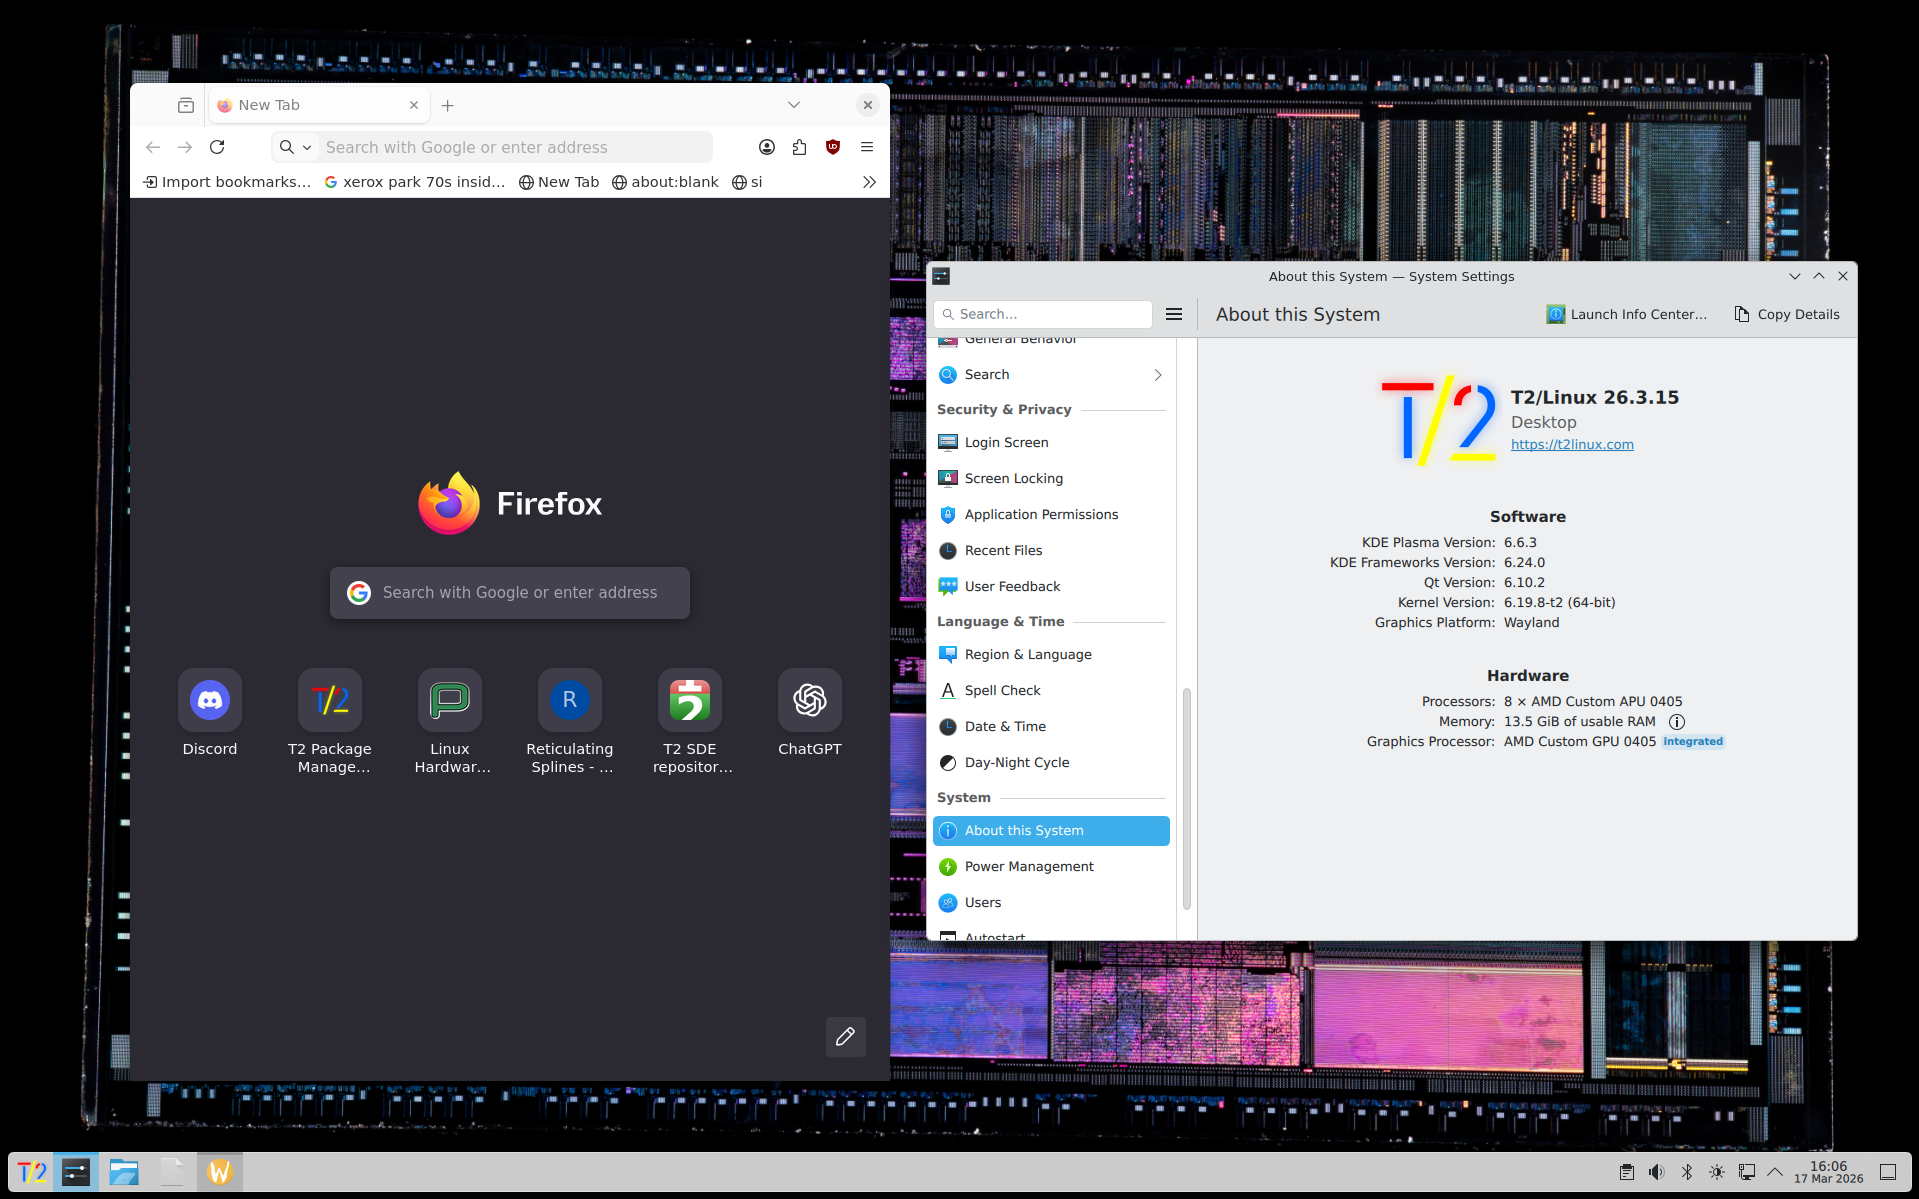Click the Firefox back arrow
The image size is (1919, 1199).
click(x=153, y=147)
